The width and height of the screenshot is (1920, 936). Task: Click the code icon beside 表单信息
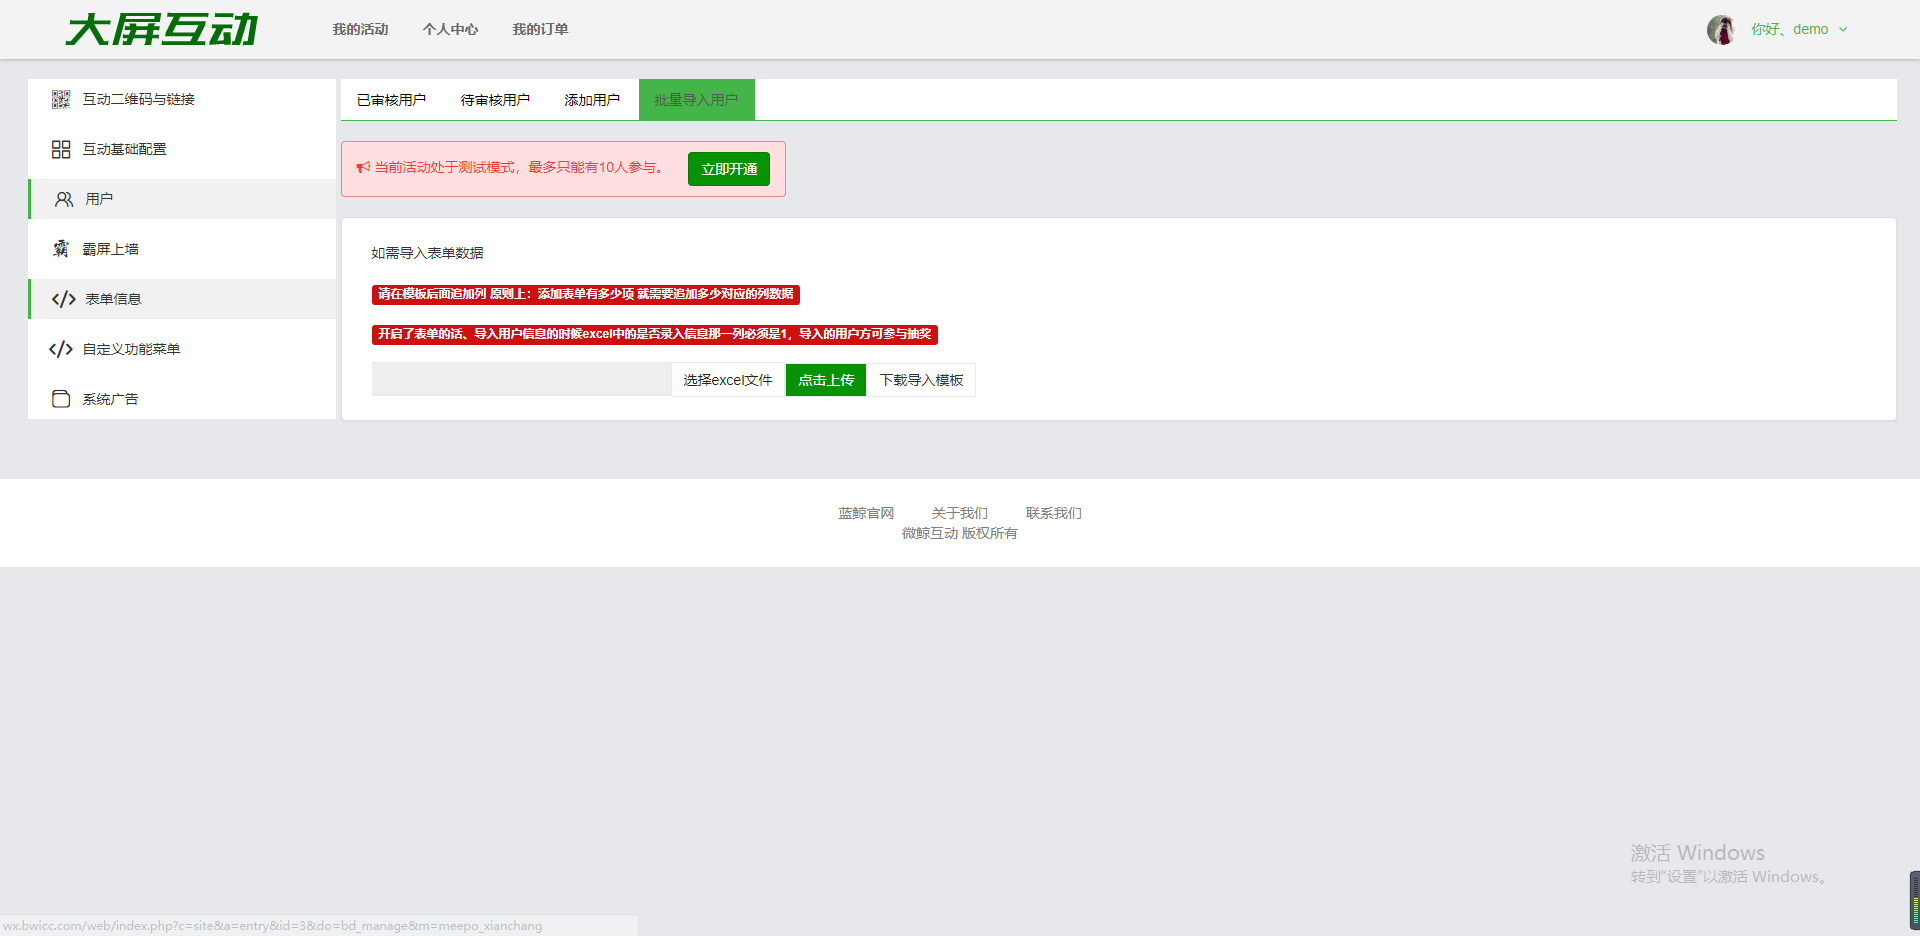coord(64,299)
